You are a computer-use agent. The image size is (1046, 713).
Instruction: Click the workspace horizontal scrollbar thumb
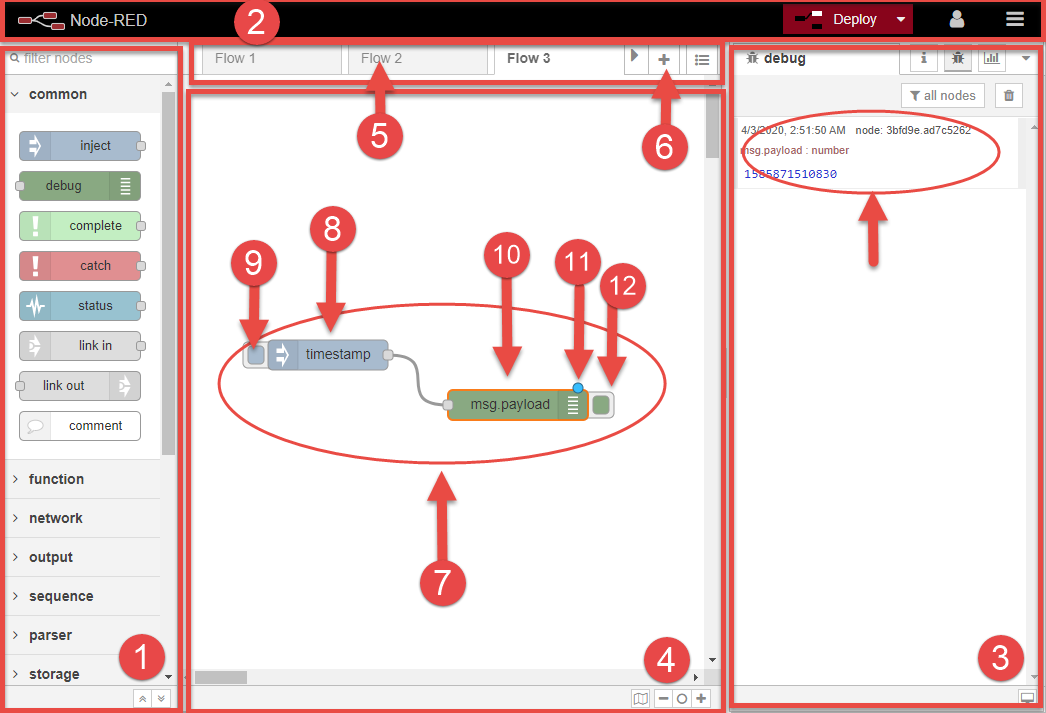221,678
